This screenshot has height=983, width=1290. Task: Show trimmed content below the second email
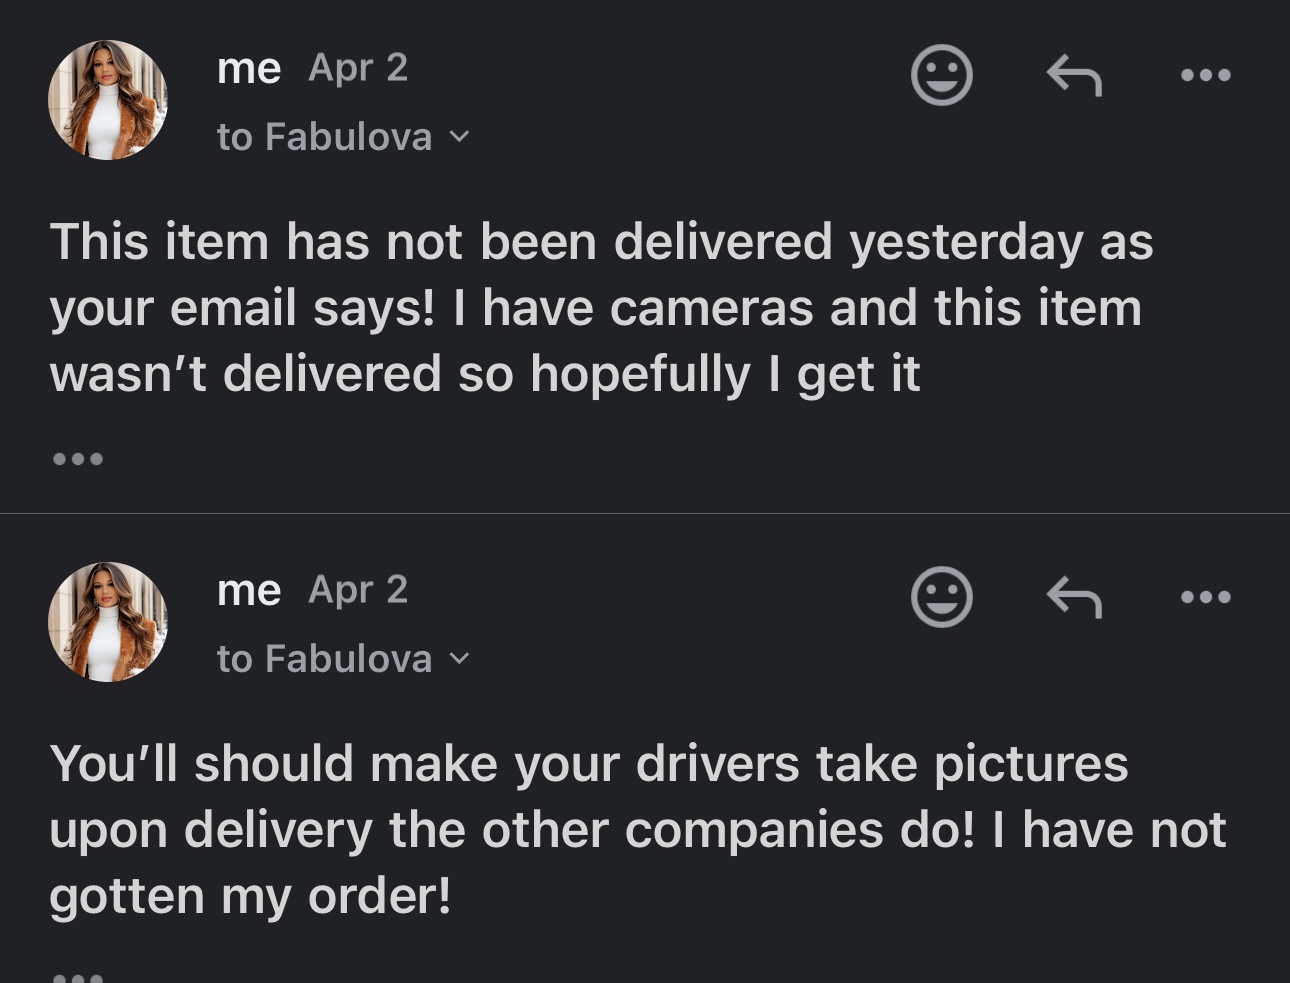(77, 976)
